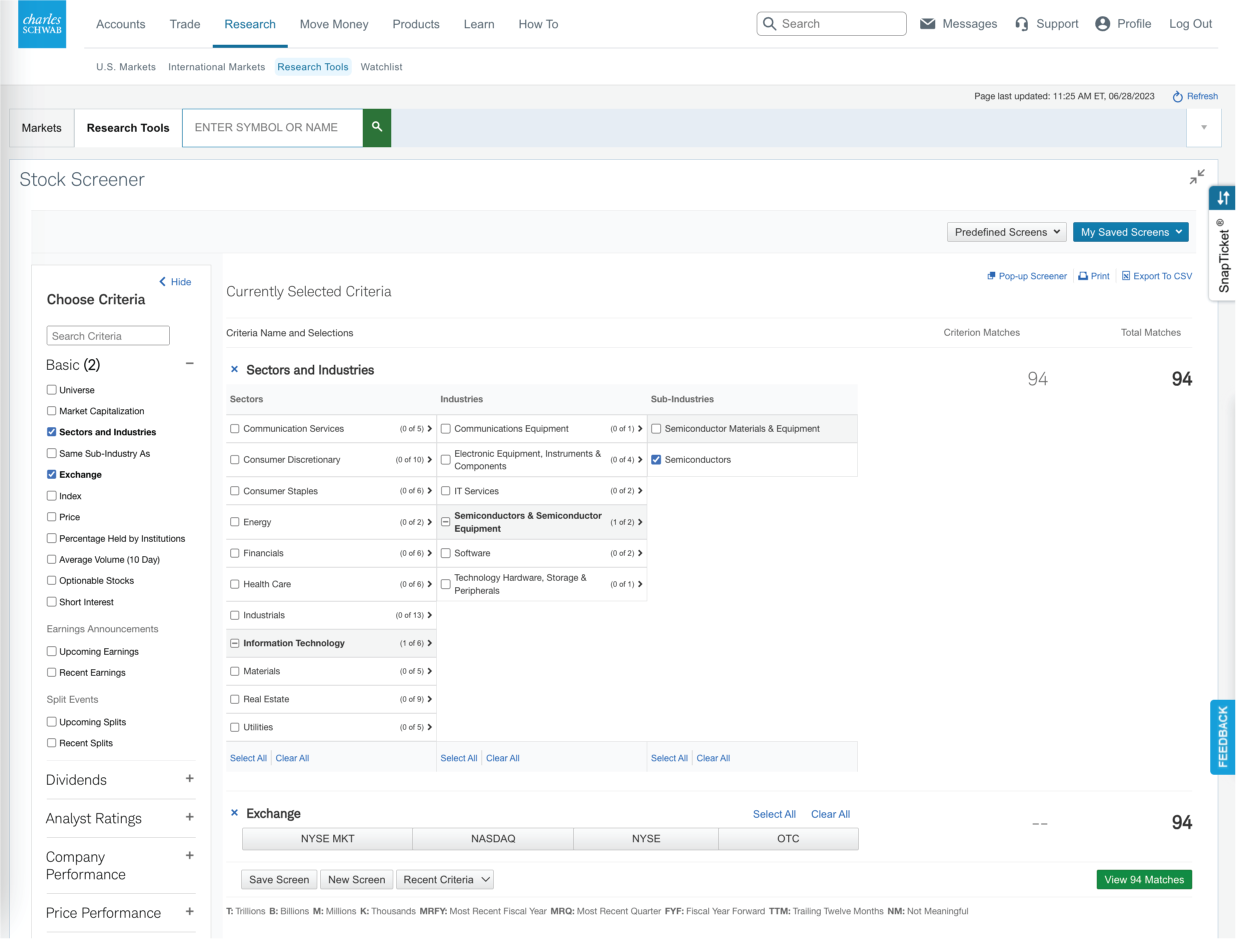
Task: Click New Screen button
Action: (357, 880)
